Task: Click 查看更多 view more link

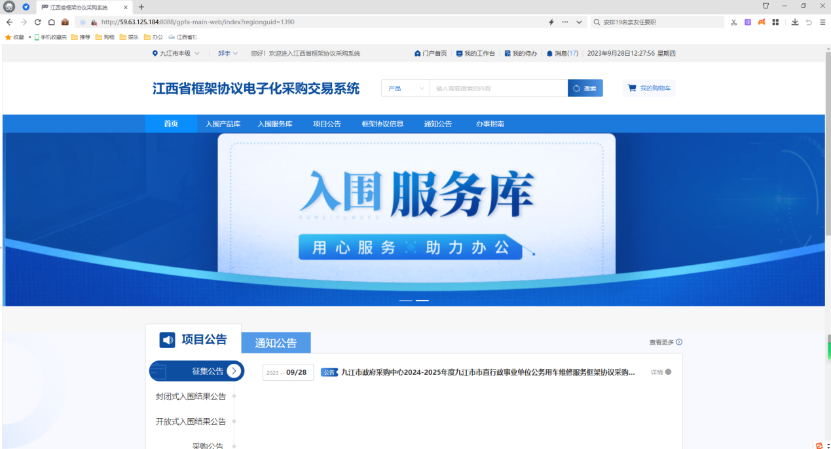Action: click(x=665, y=342)
